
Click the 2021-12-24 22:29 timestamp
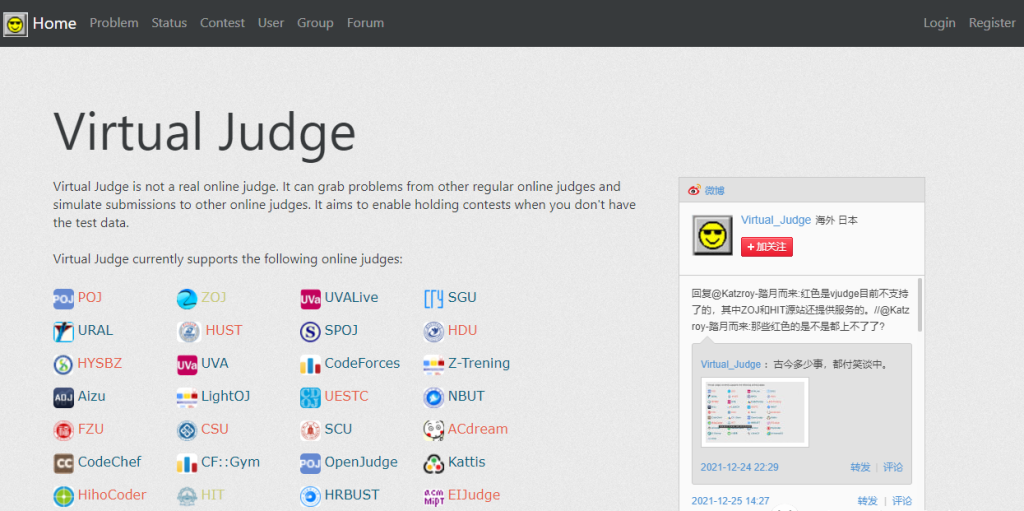click(739, 467)
